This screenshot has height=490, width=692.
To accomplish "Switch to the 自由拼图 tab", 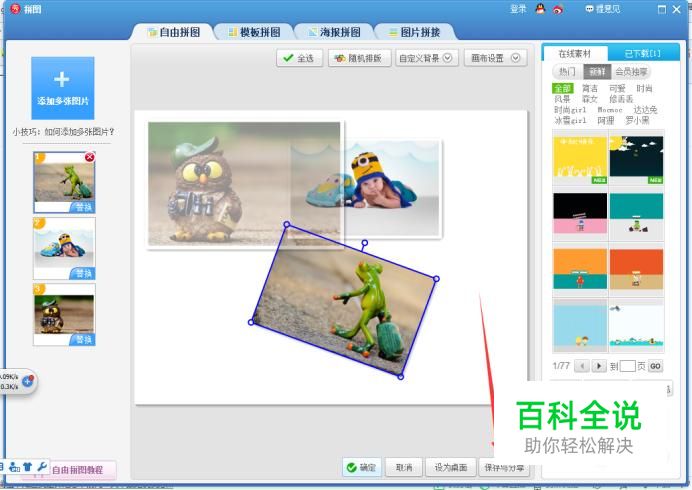I will 174,32.
